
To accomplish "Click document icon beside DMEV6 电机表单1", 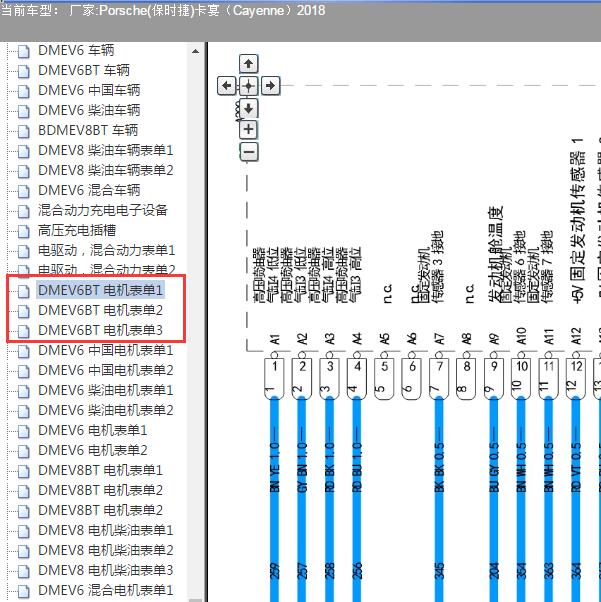I will coord(24,431).
